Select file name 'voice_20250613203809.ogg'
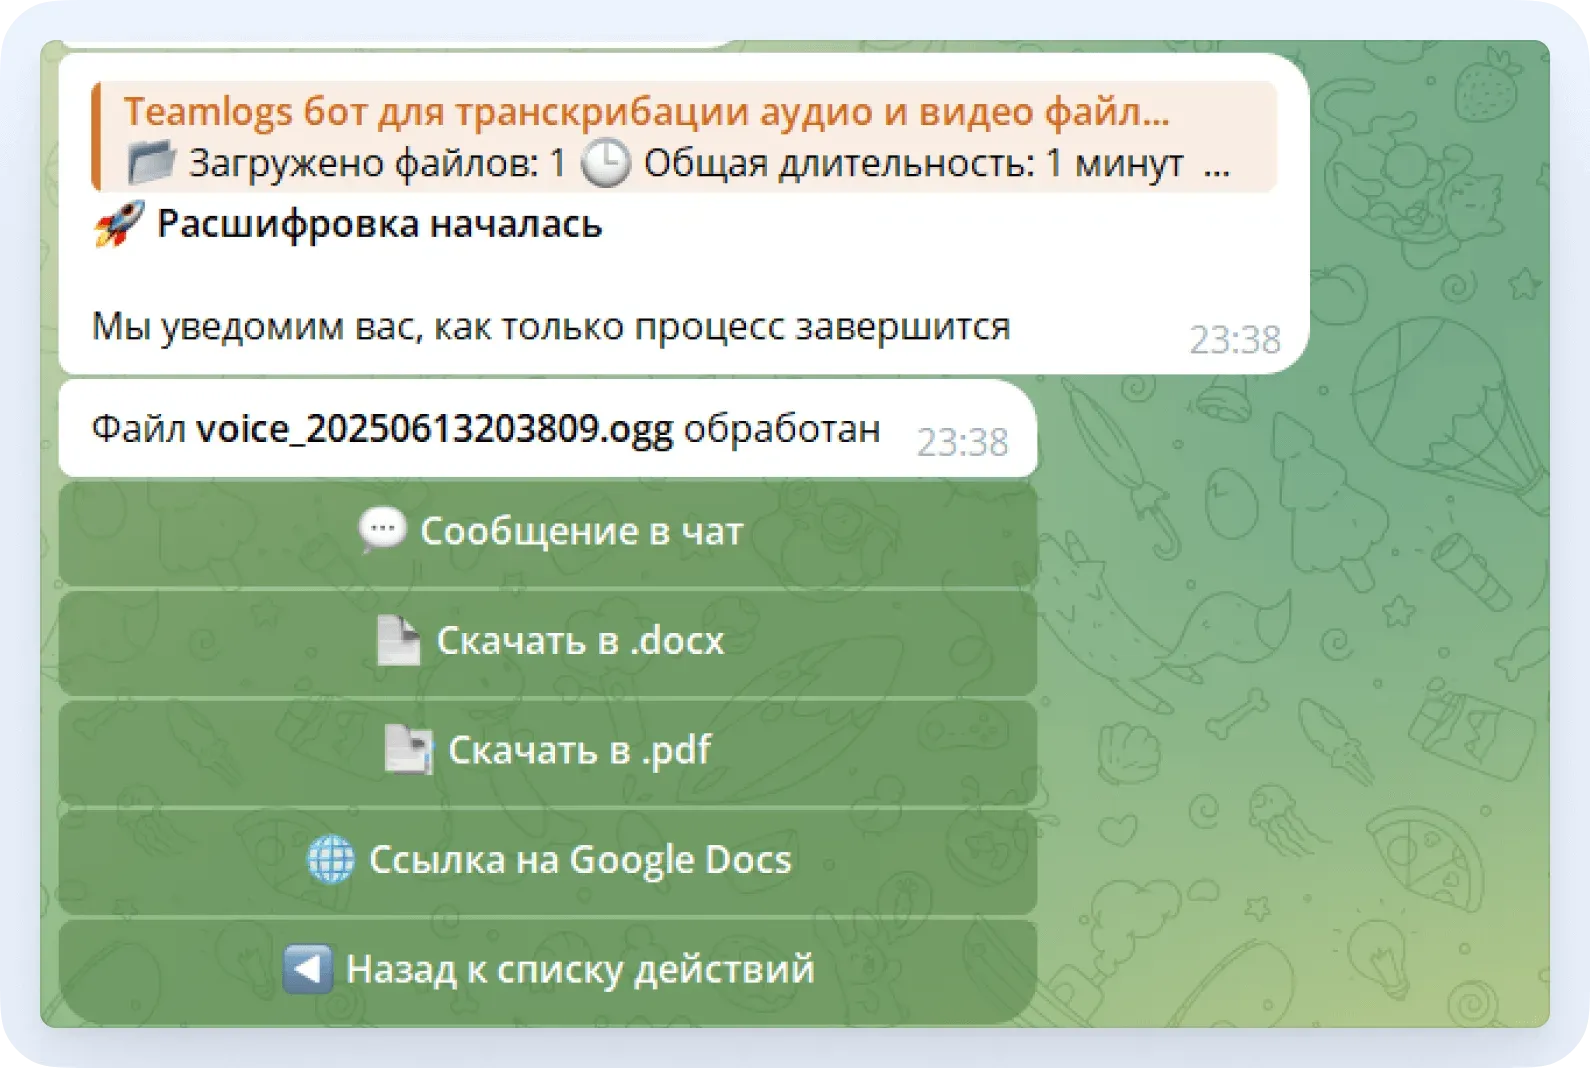Screen dimensions: 1590x1068 coord(434,429)
